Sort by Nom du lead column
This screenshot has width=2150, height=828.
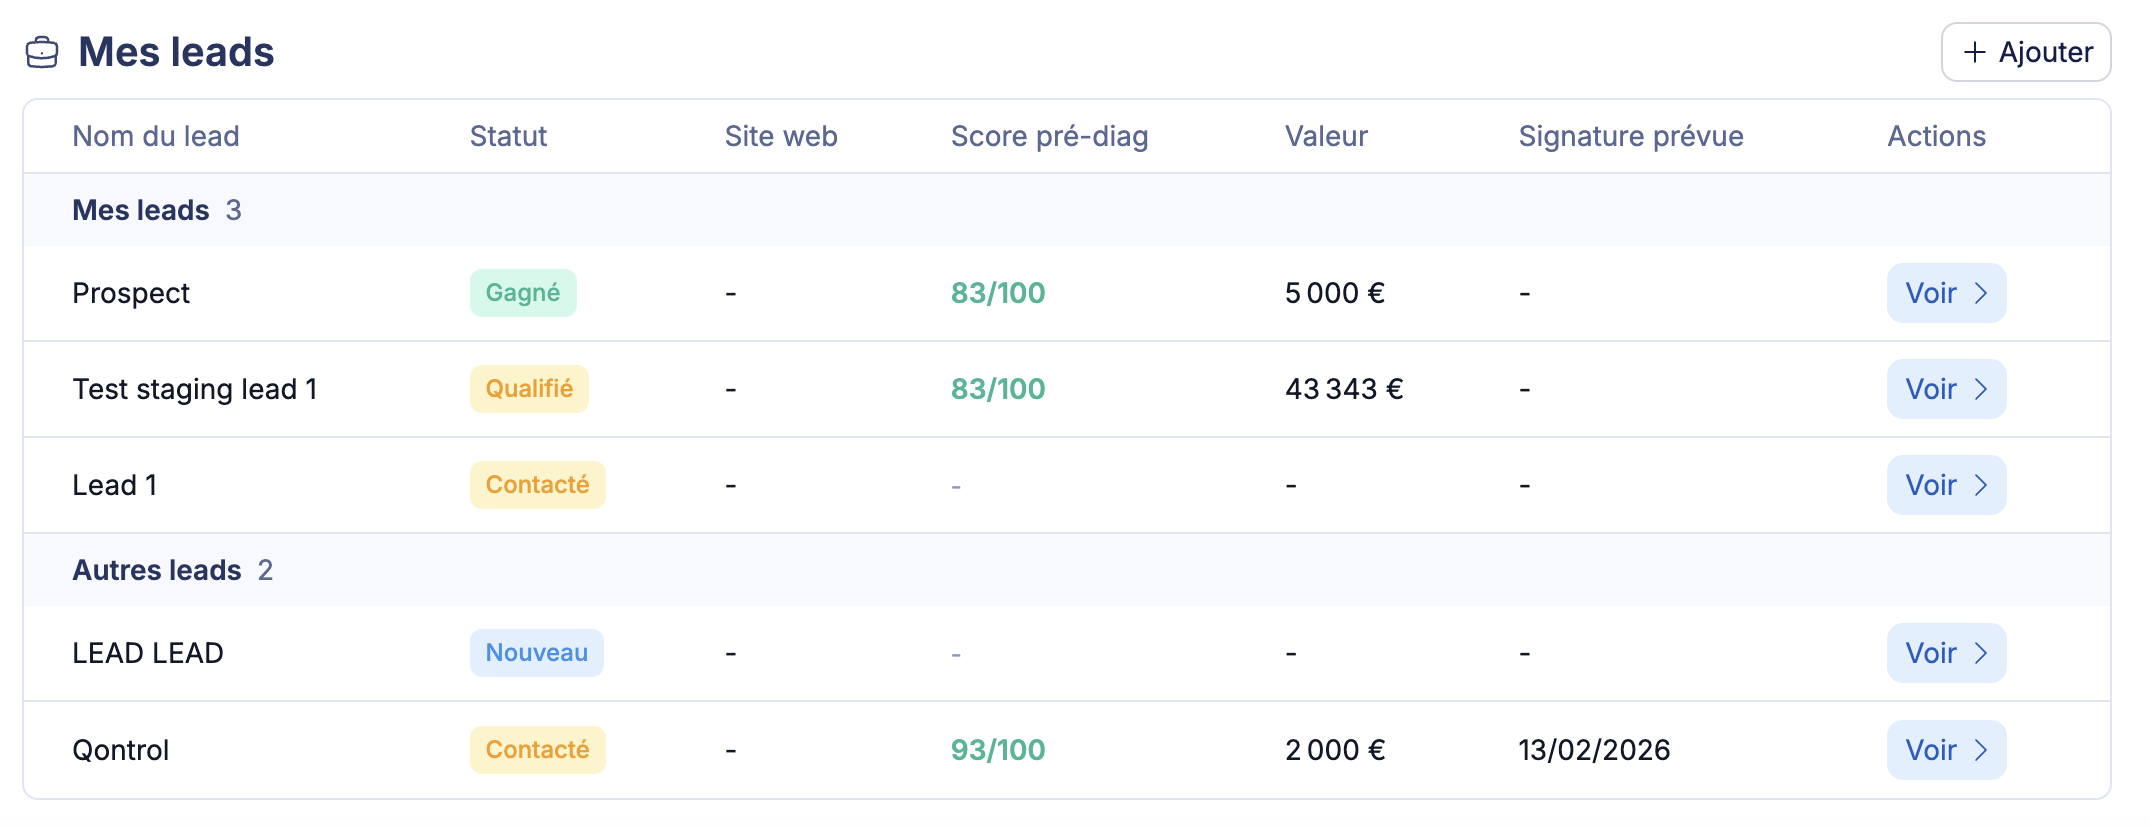[156, 136]
